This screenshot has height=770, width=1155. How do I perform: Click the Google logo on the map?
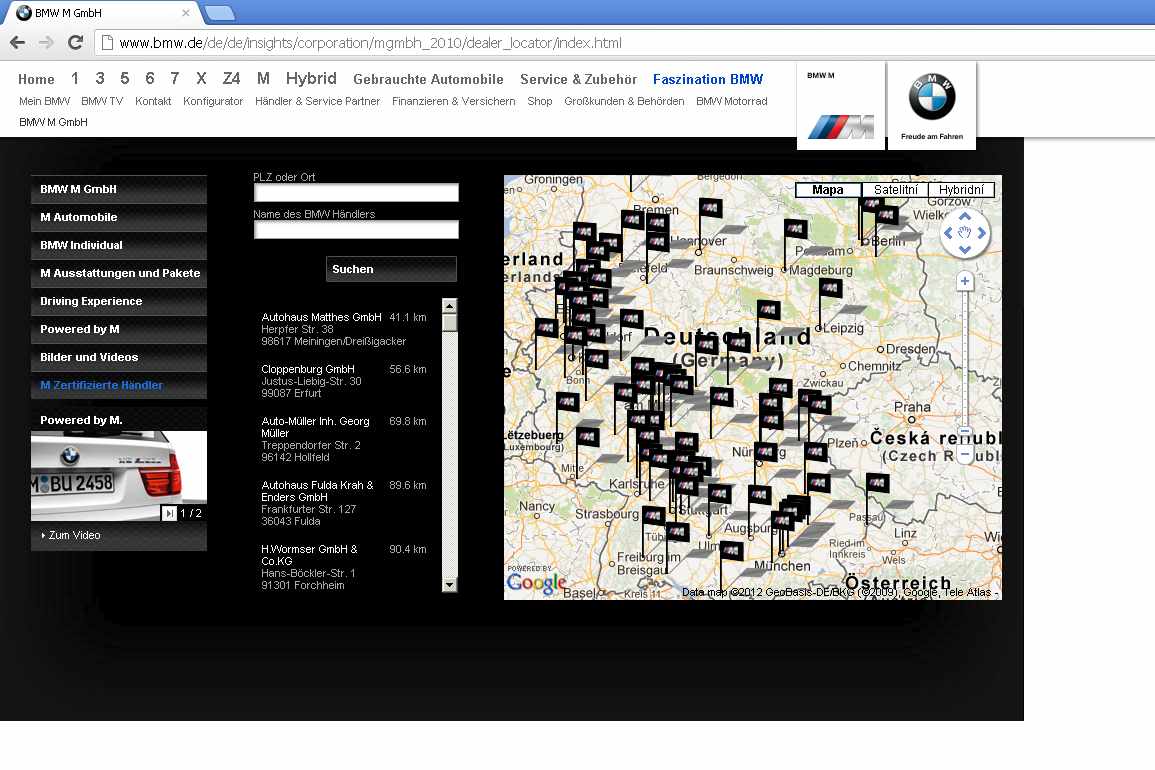pyautogui.click(x=536, y=583)
